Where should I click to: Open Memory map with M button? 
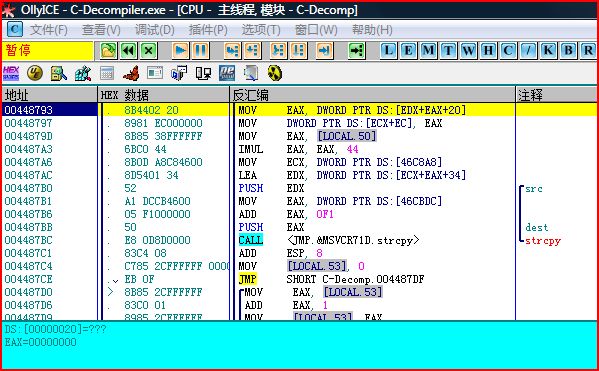click(428, 50)
